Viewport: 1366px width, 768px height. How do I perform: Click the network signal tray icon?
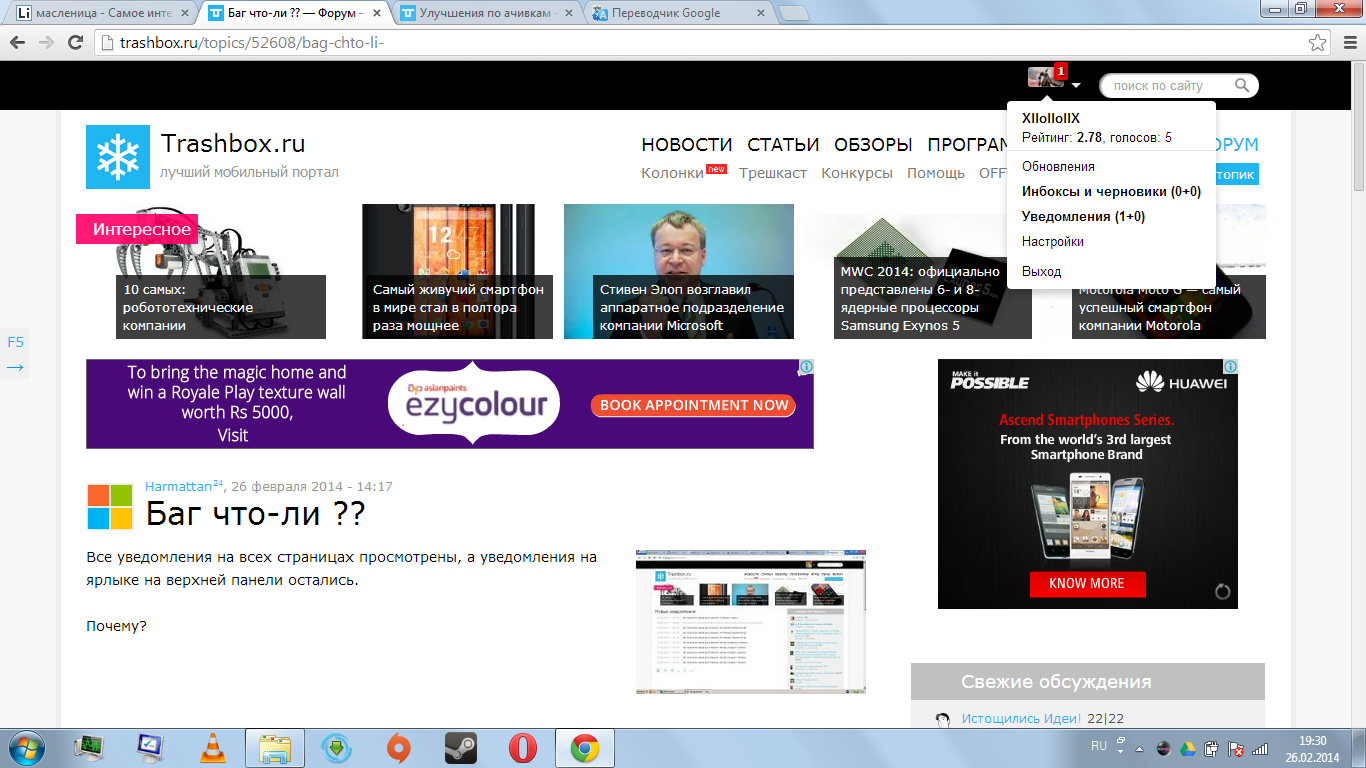point(1260,747)
